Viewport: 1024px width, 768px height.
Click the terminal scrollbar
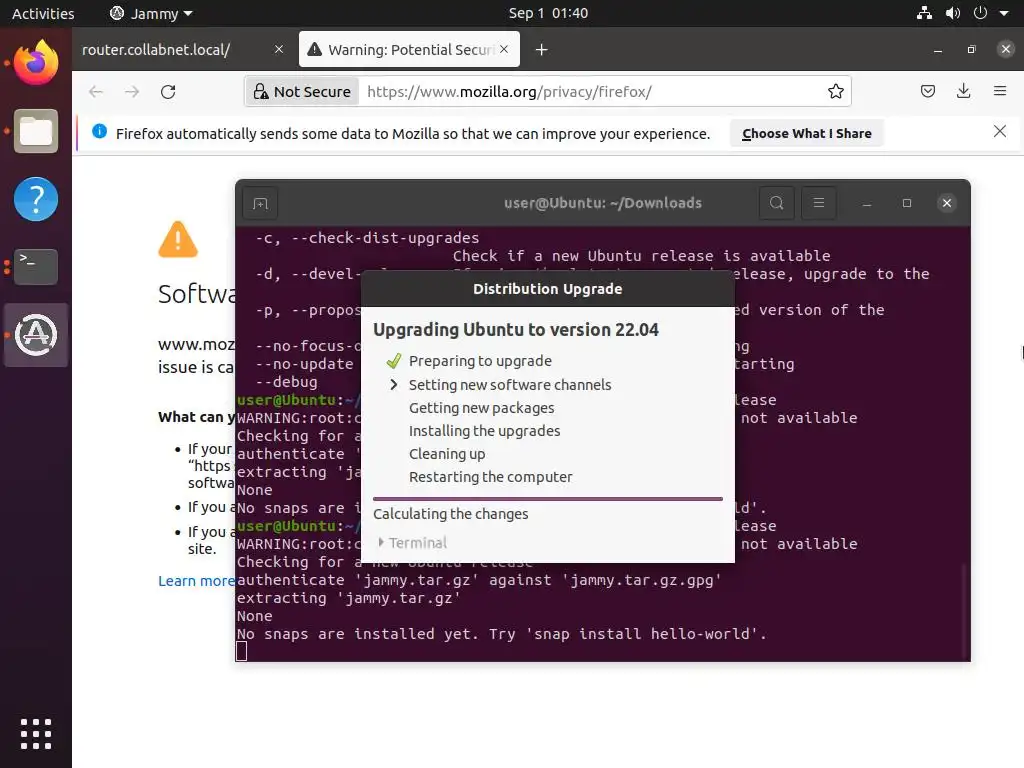click(x=965, y=611)
